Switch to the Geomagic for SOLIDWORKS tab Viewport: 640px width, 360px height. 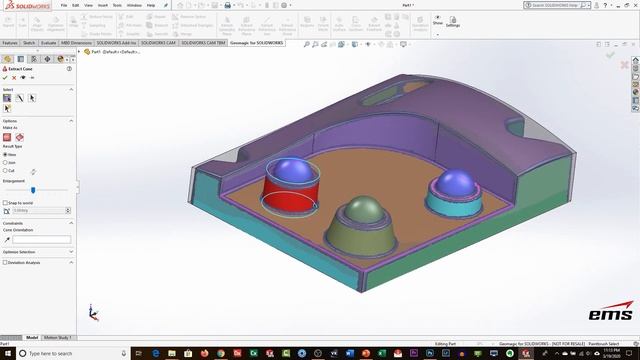pyautogui.click(x=256, y=43)
